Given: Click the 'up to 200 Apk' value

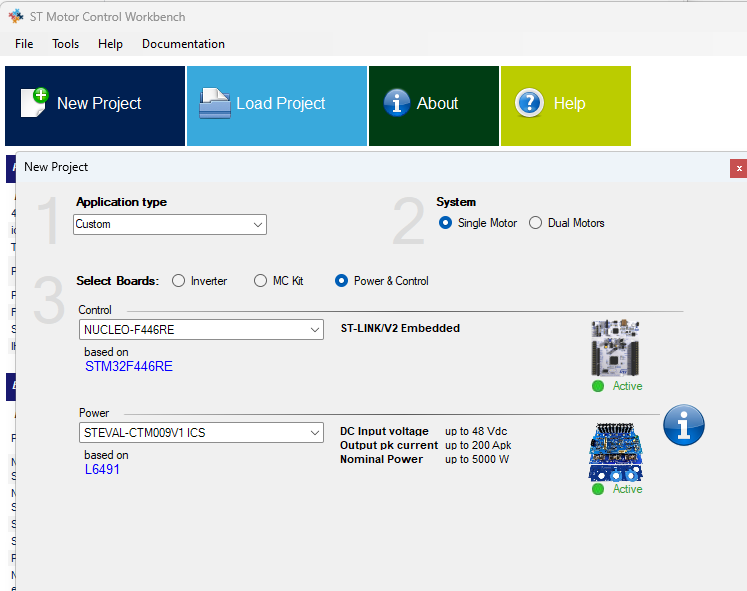Looking at the screenshot, I should pos(478,445).
